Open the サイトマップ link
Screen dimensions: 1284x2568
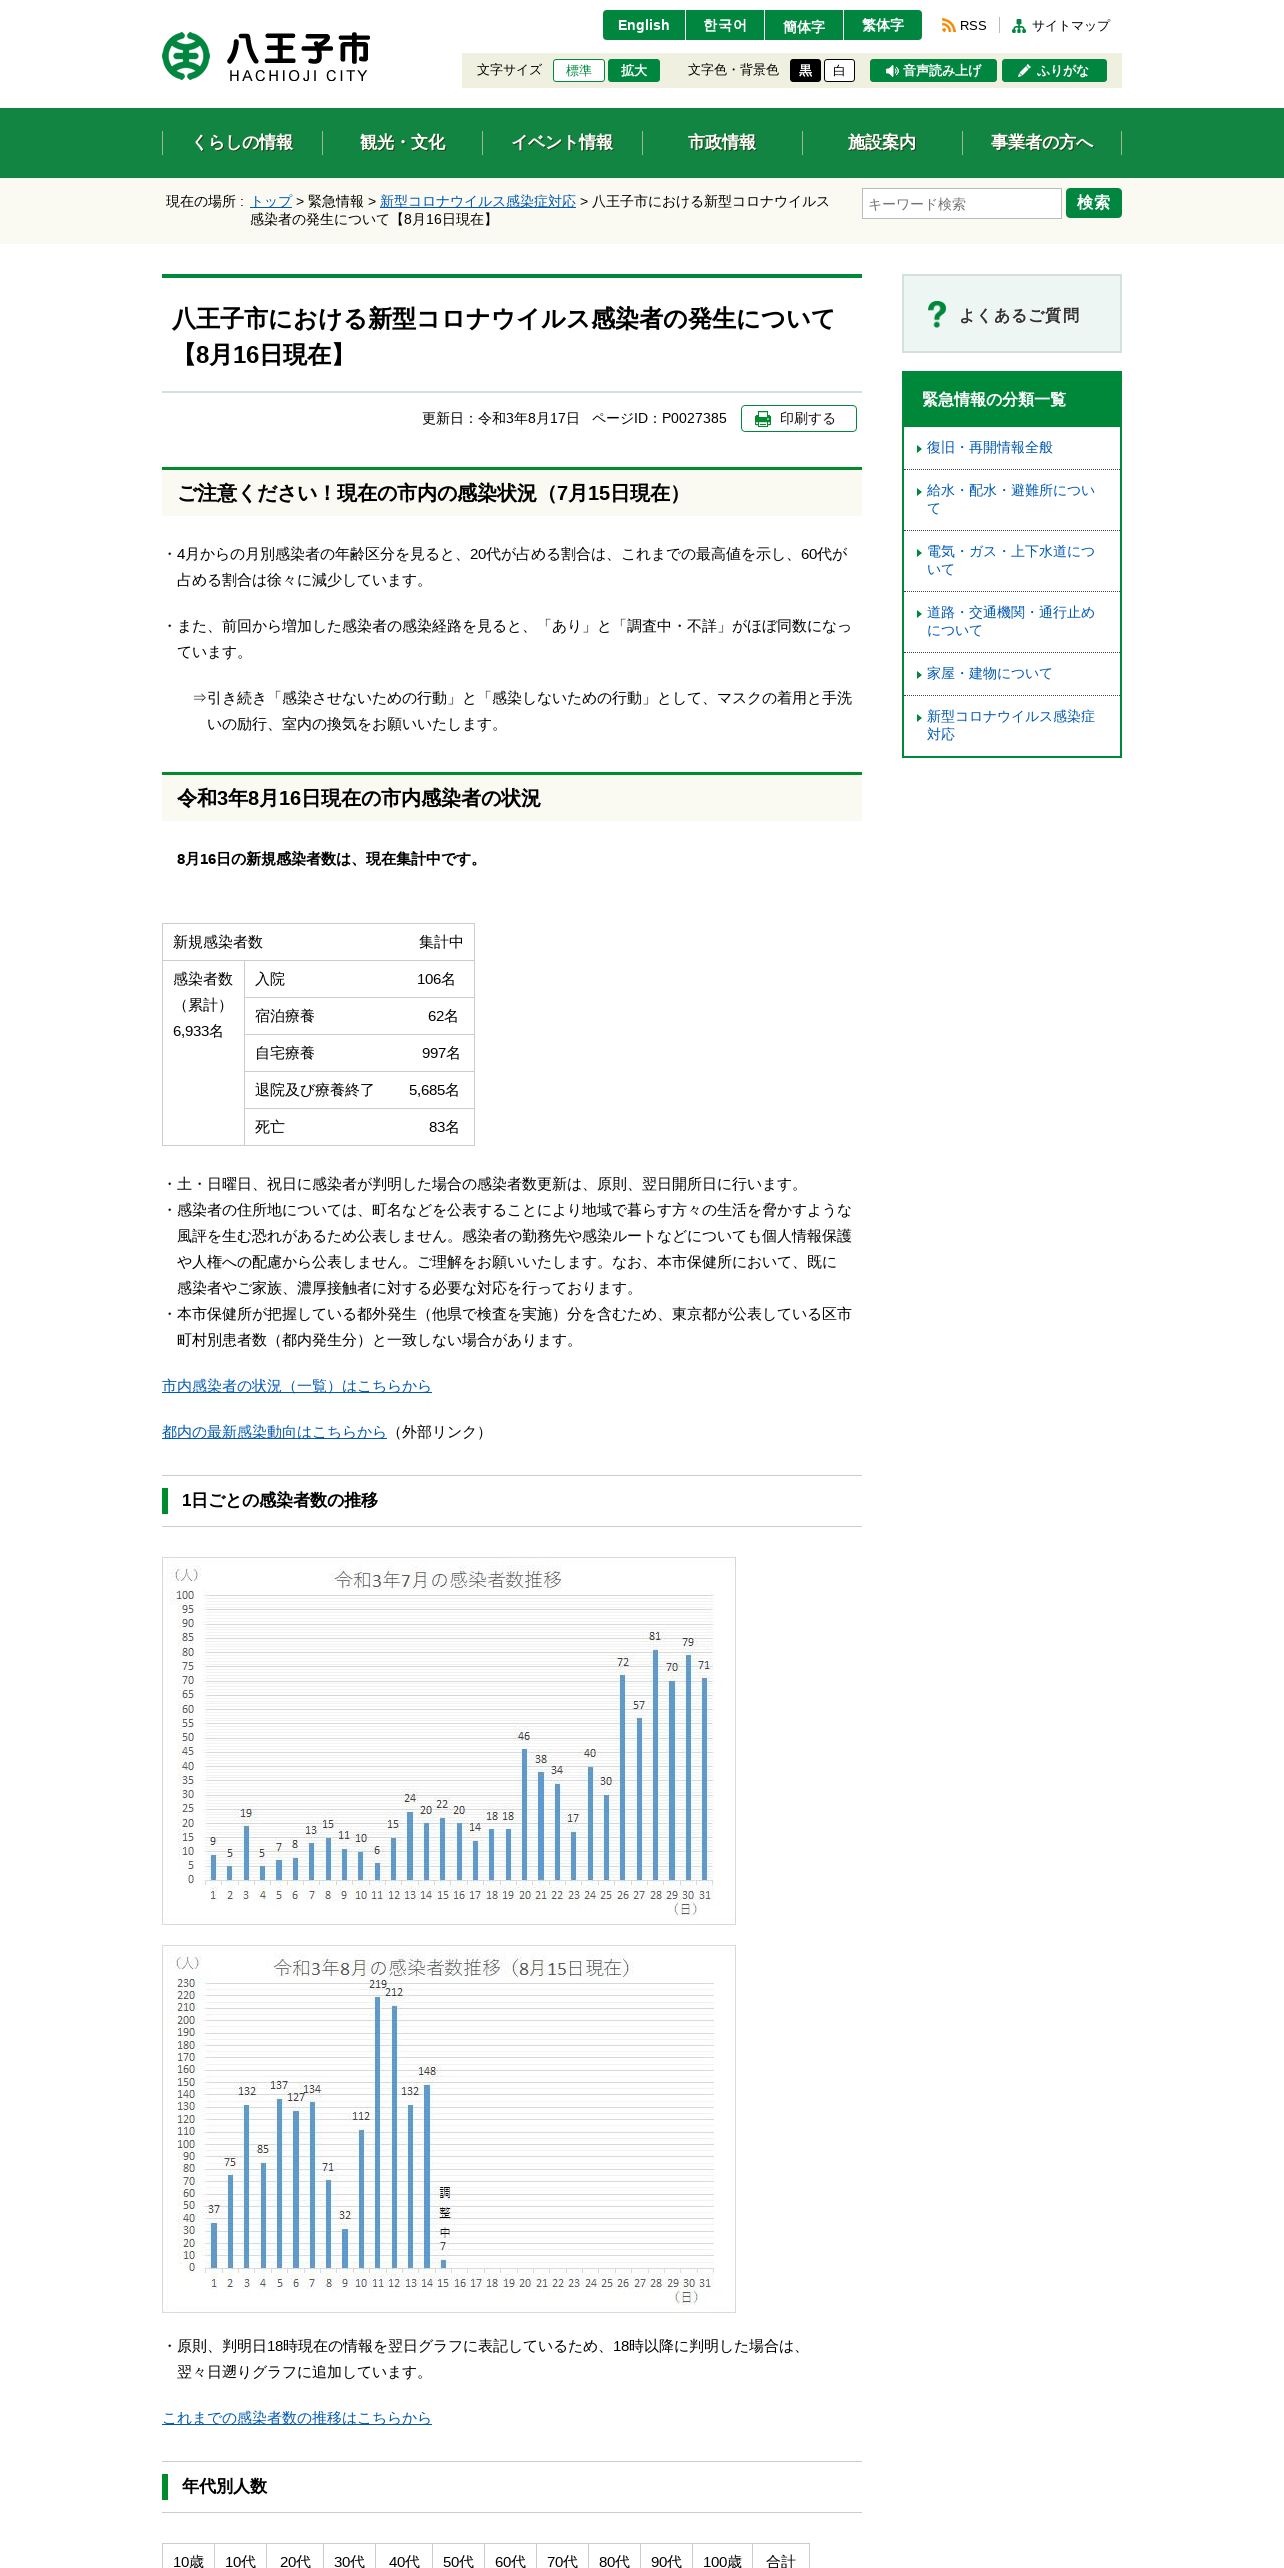1060,26
